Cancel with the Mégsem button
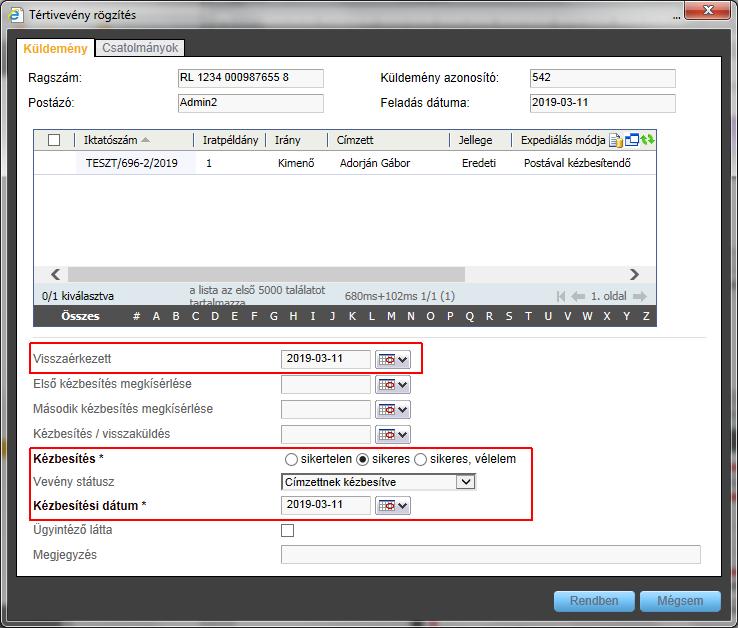The height and width of the screenshot is (628, 738). [x=680, y=601]
